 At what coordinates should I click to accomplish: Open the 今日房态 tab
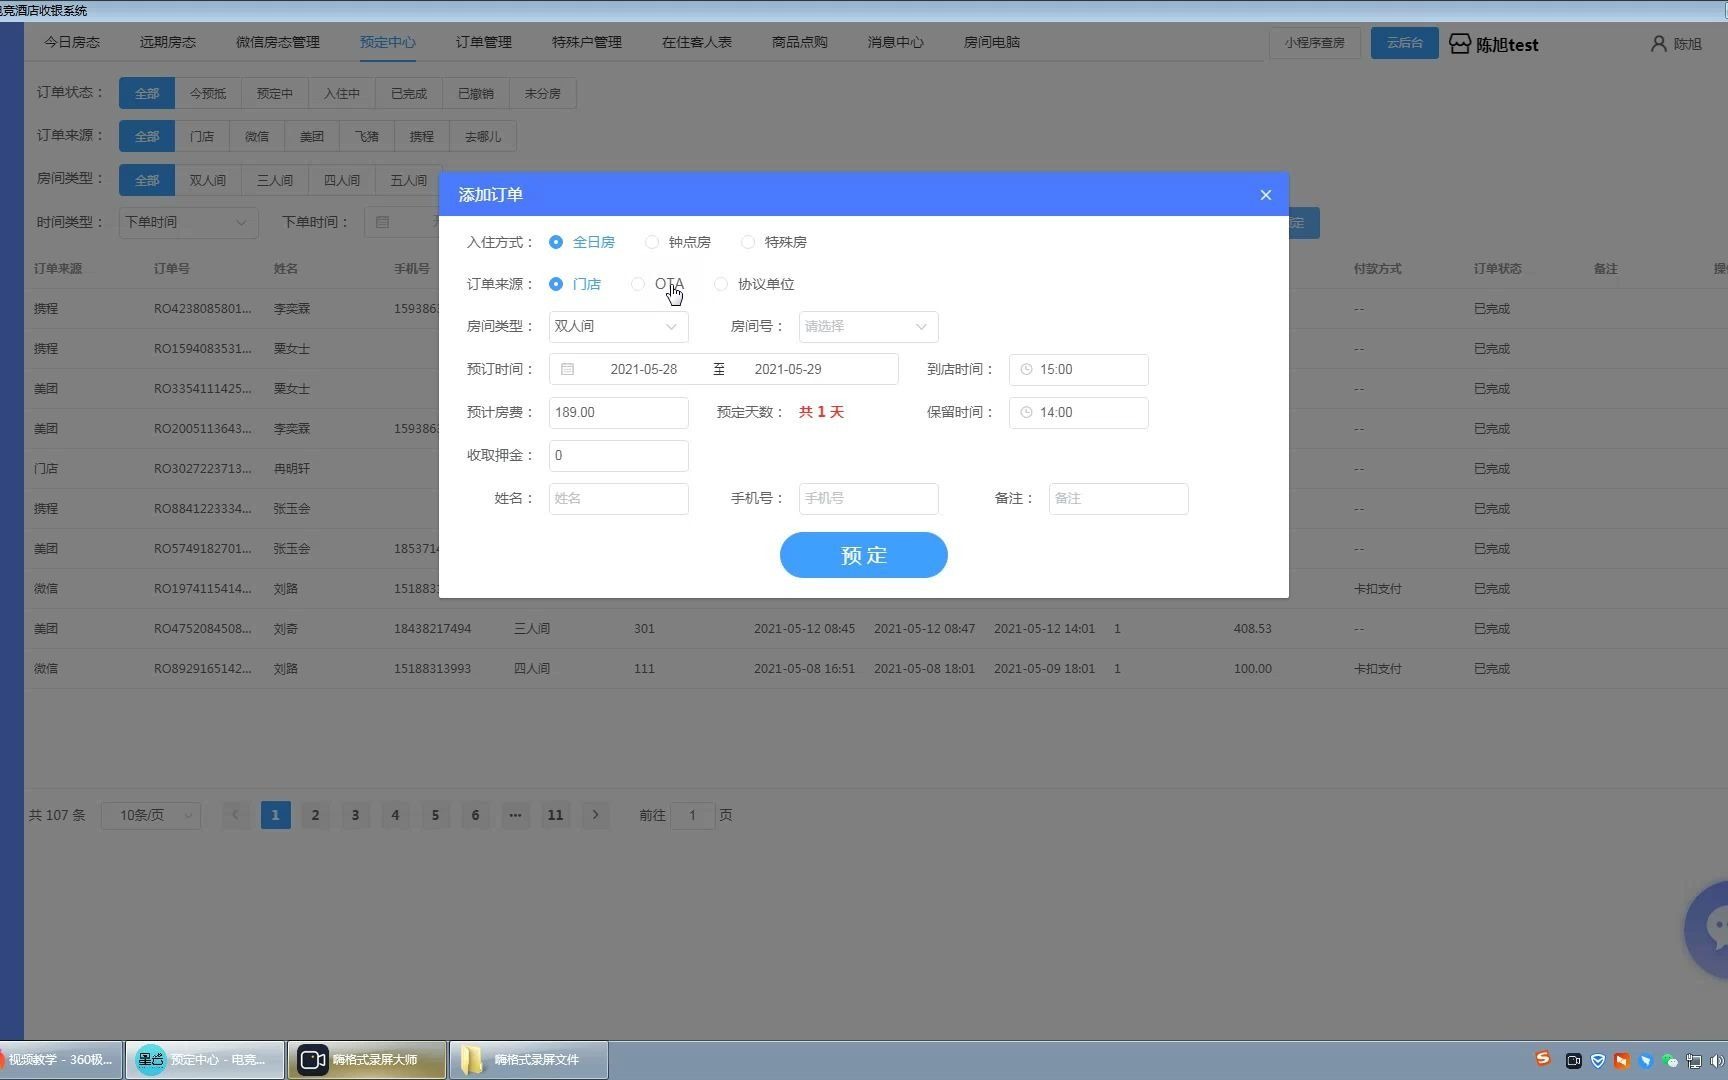click(x=72, y=42)
